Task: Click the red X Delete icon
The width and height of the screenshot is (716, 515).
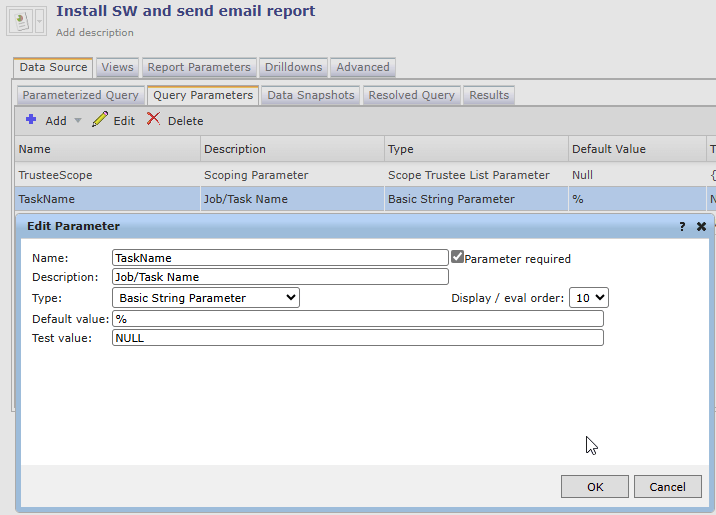Action: tap(153, 120)
